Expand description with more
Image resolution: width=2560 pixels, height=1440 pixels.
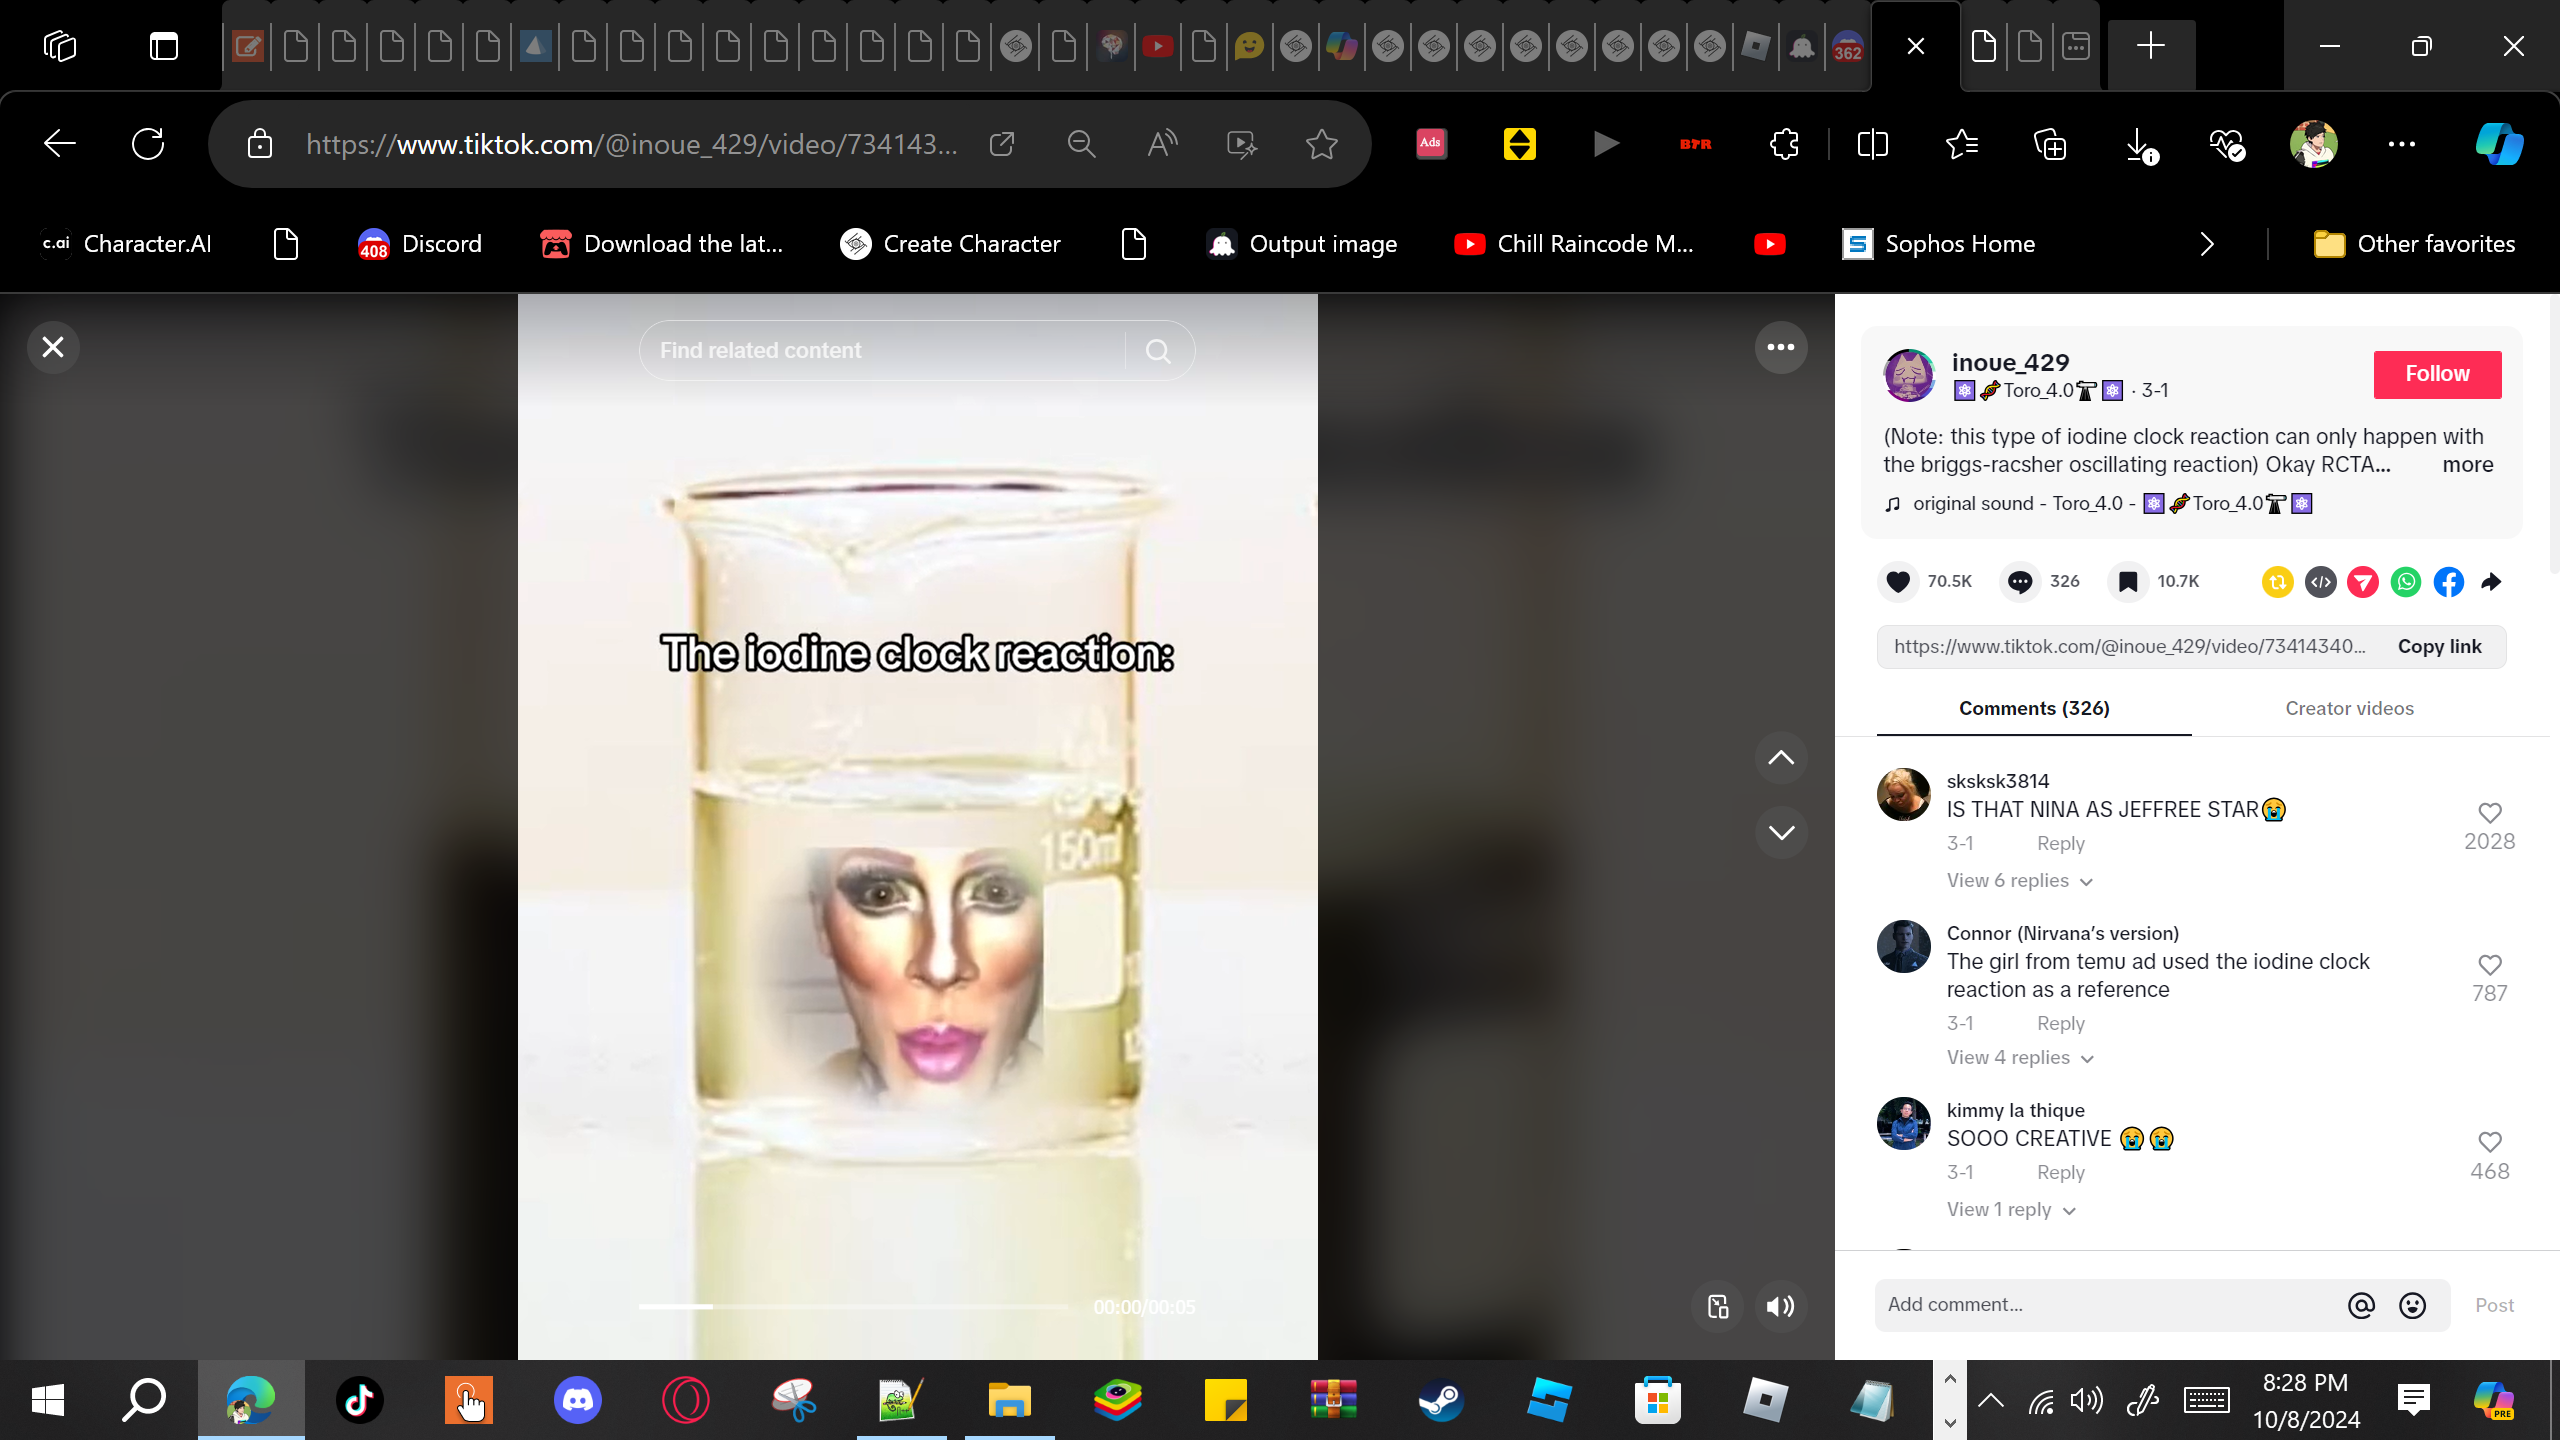(x=2467, y=465)
